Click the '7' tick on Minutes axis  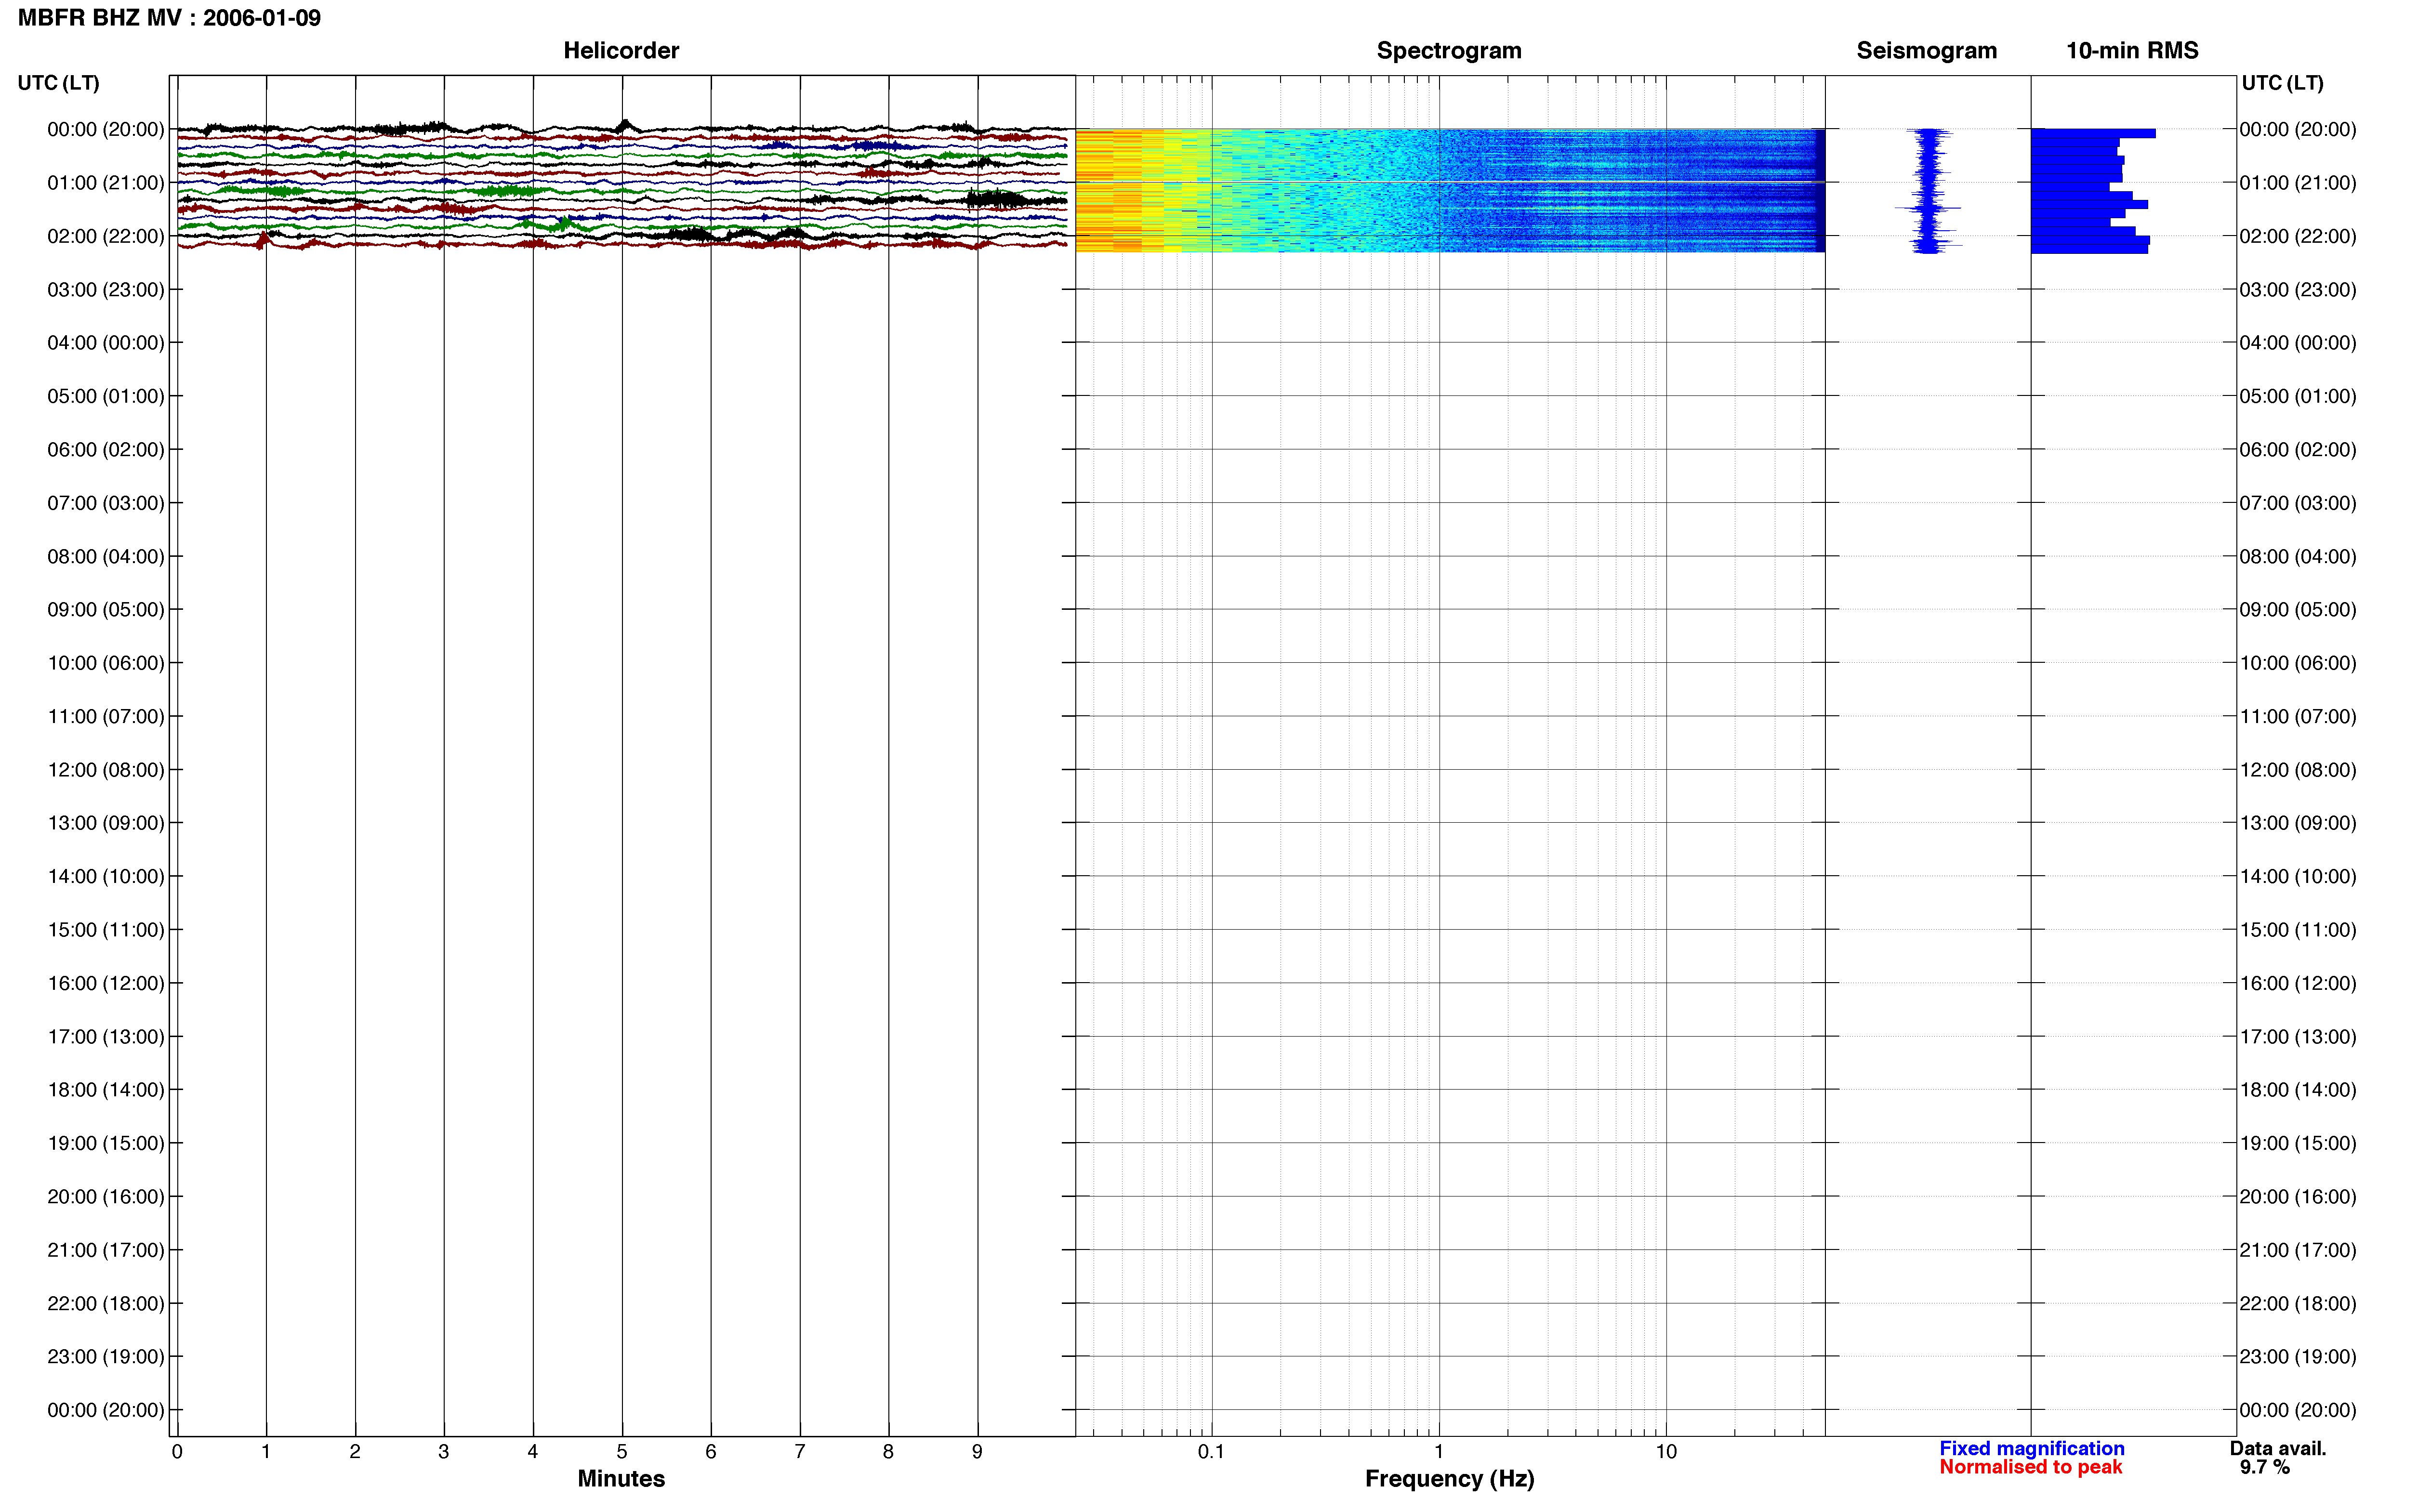coord(800,1452)
